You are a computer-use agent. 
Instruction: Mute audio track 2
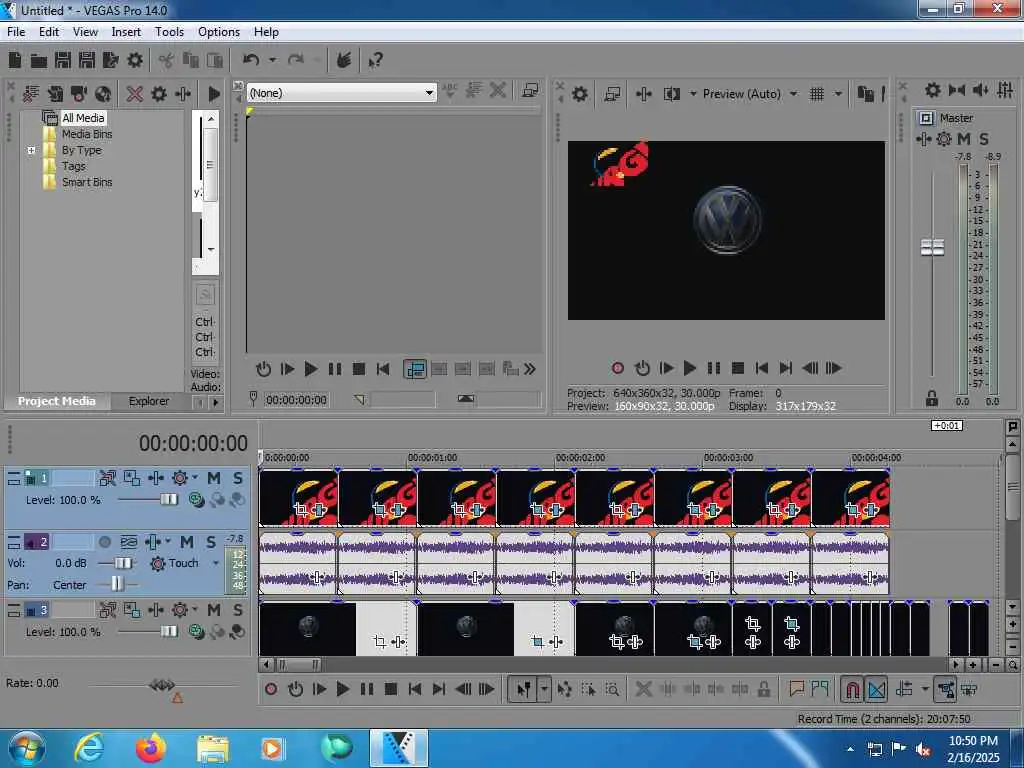click(187, 542)
